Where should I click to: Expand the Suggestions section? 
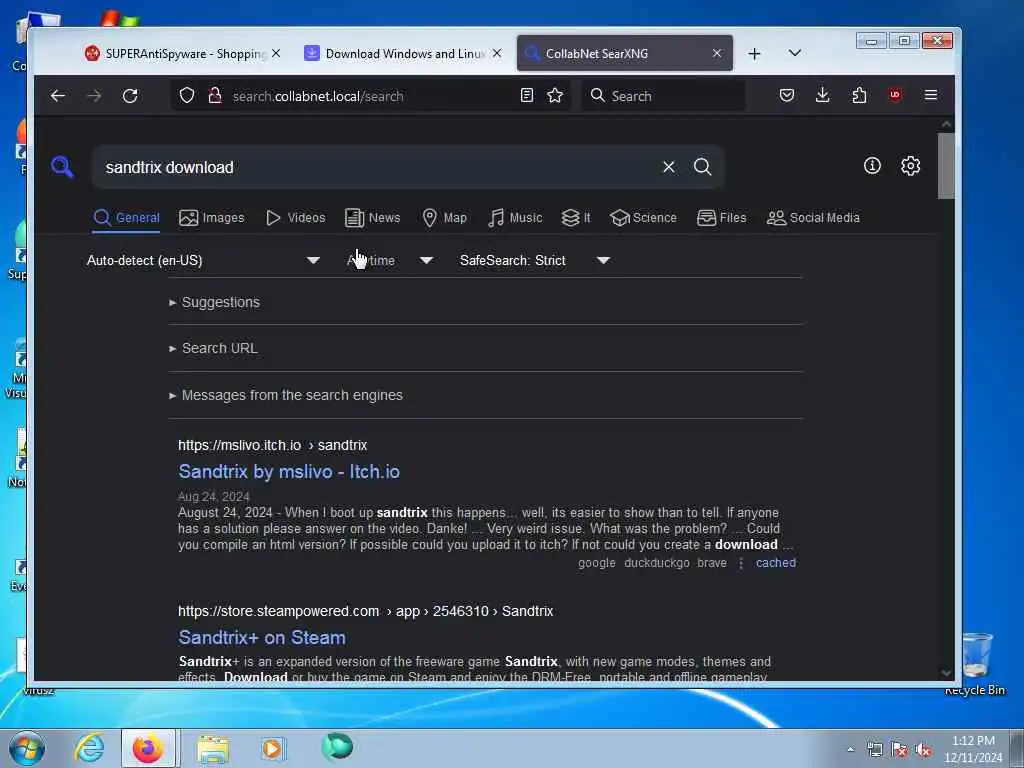point(214,302)
